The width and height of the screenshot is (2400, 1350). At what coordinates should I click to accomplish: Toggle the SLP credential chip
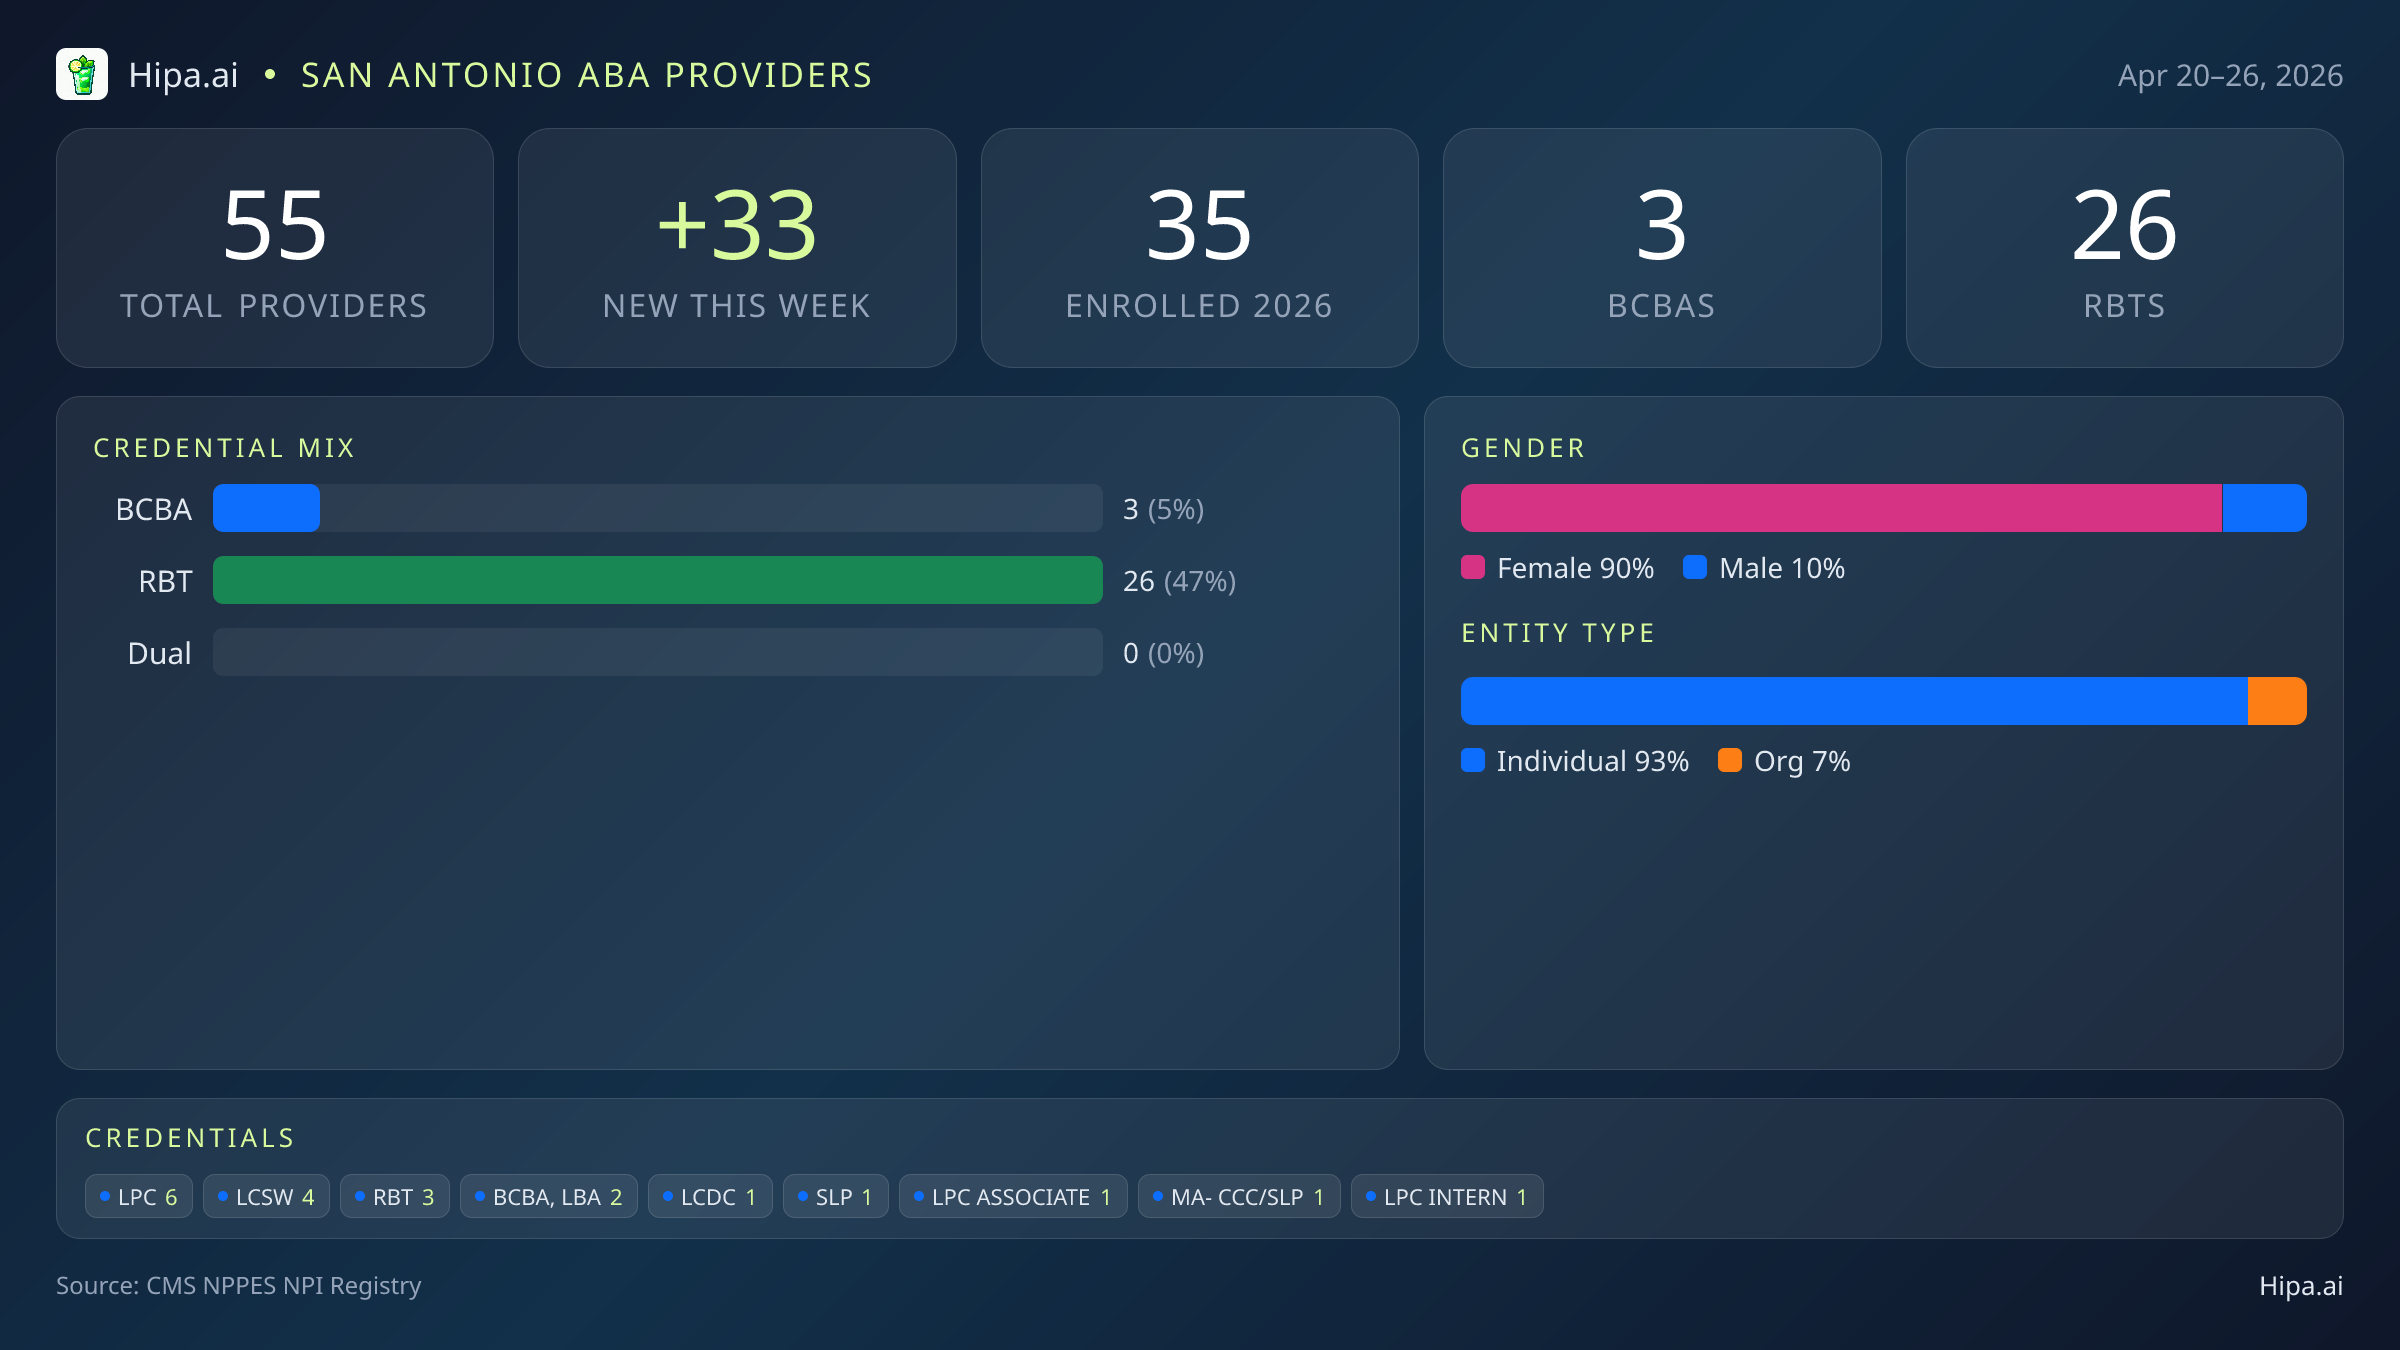coord(835,1196)
